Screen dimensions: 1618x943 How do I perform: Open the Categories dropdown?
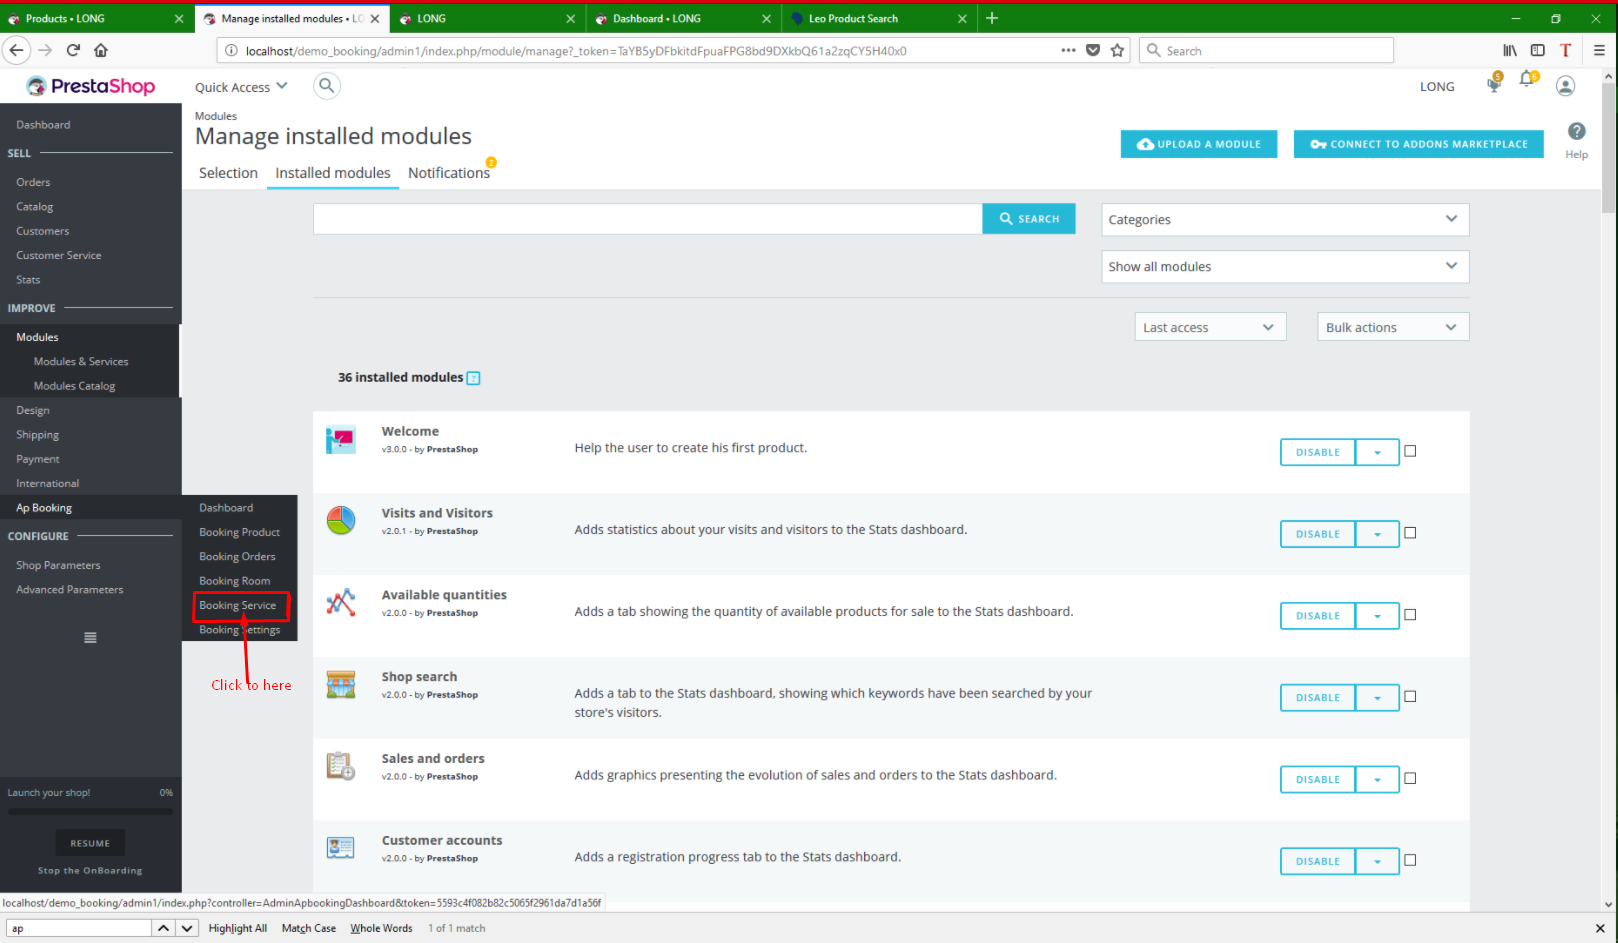[1285, 220]
